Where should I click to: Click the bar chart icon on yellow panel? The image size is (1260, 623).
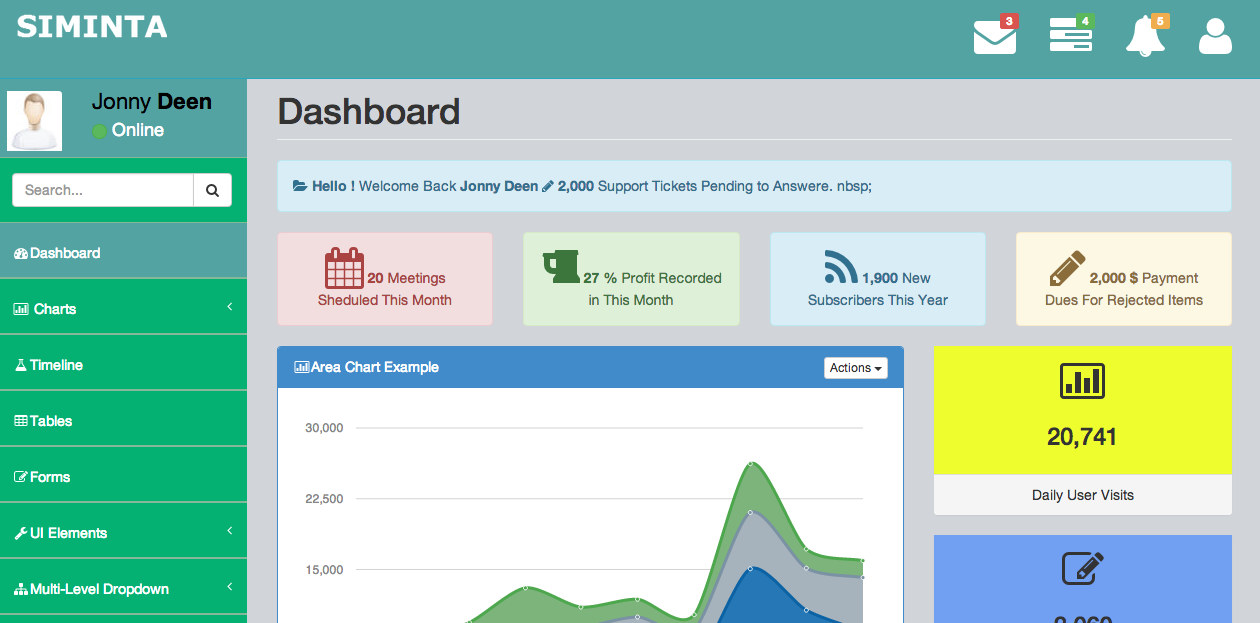point(1082,381)
